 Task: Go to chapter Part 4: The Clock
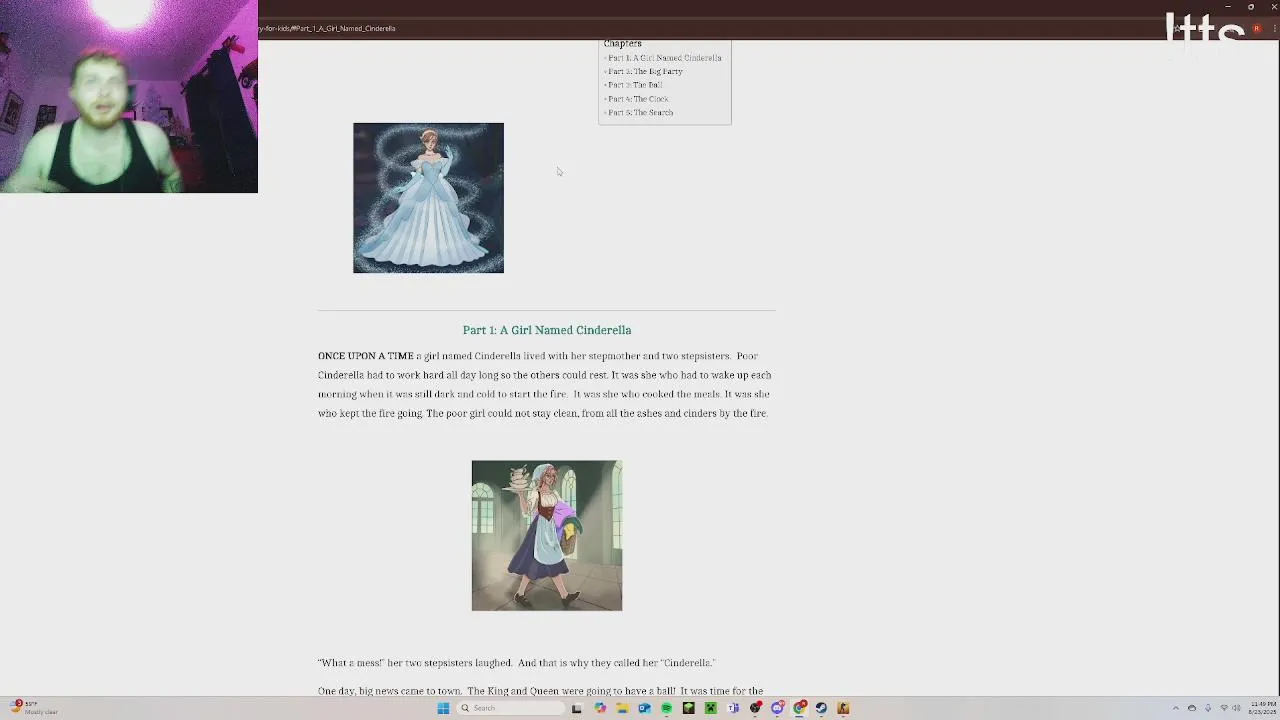(x=638, y=99)
